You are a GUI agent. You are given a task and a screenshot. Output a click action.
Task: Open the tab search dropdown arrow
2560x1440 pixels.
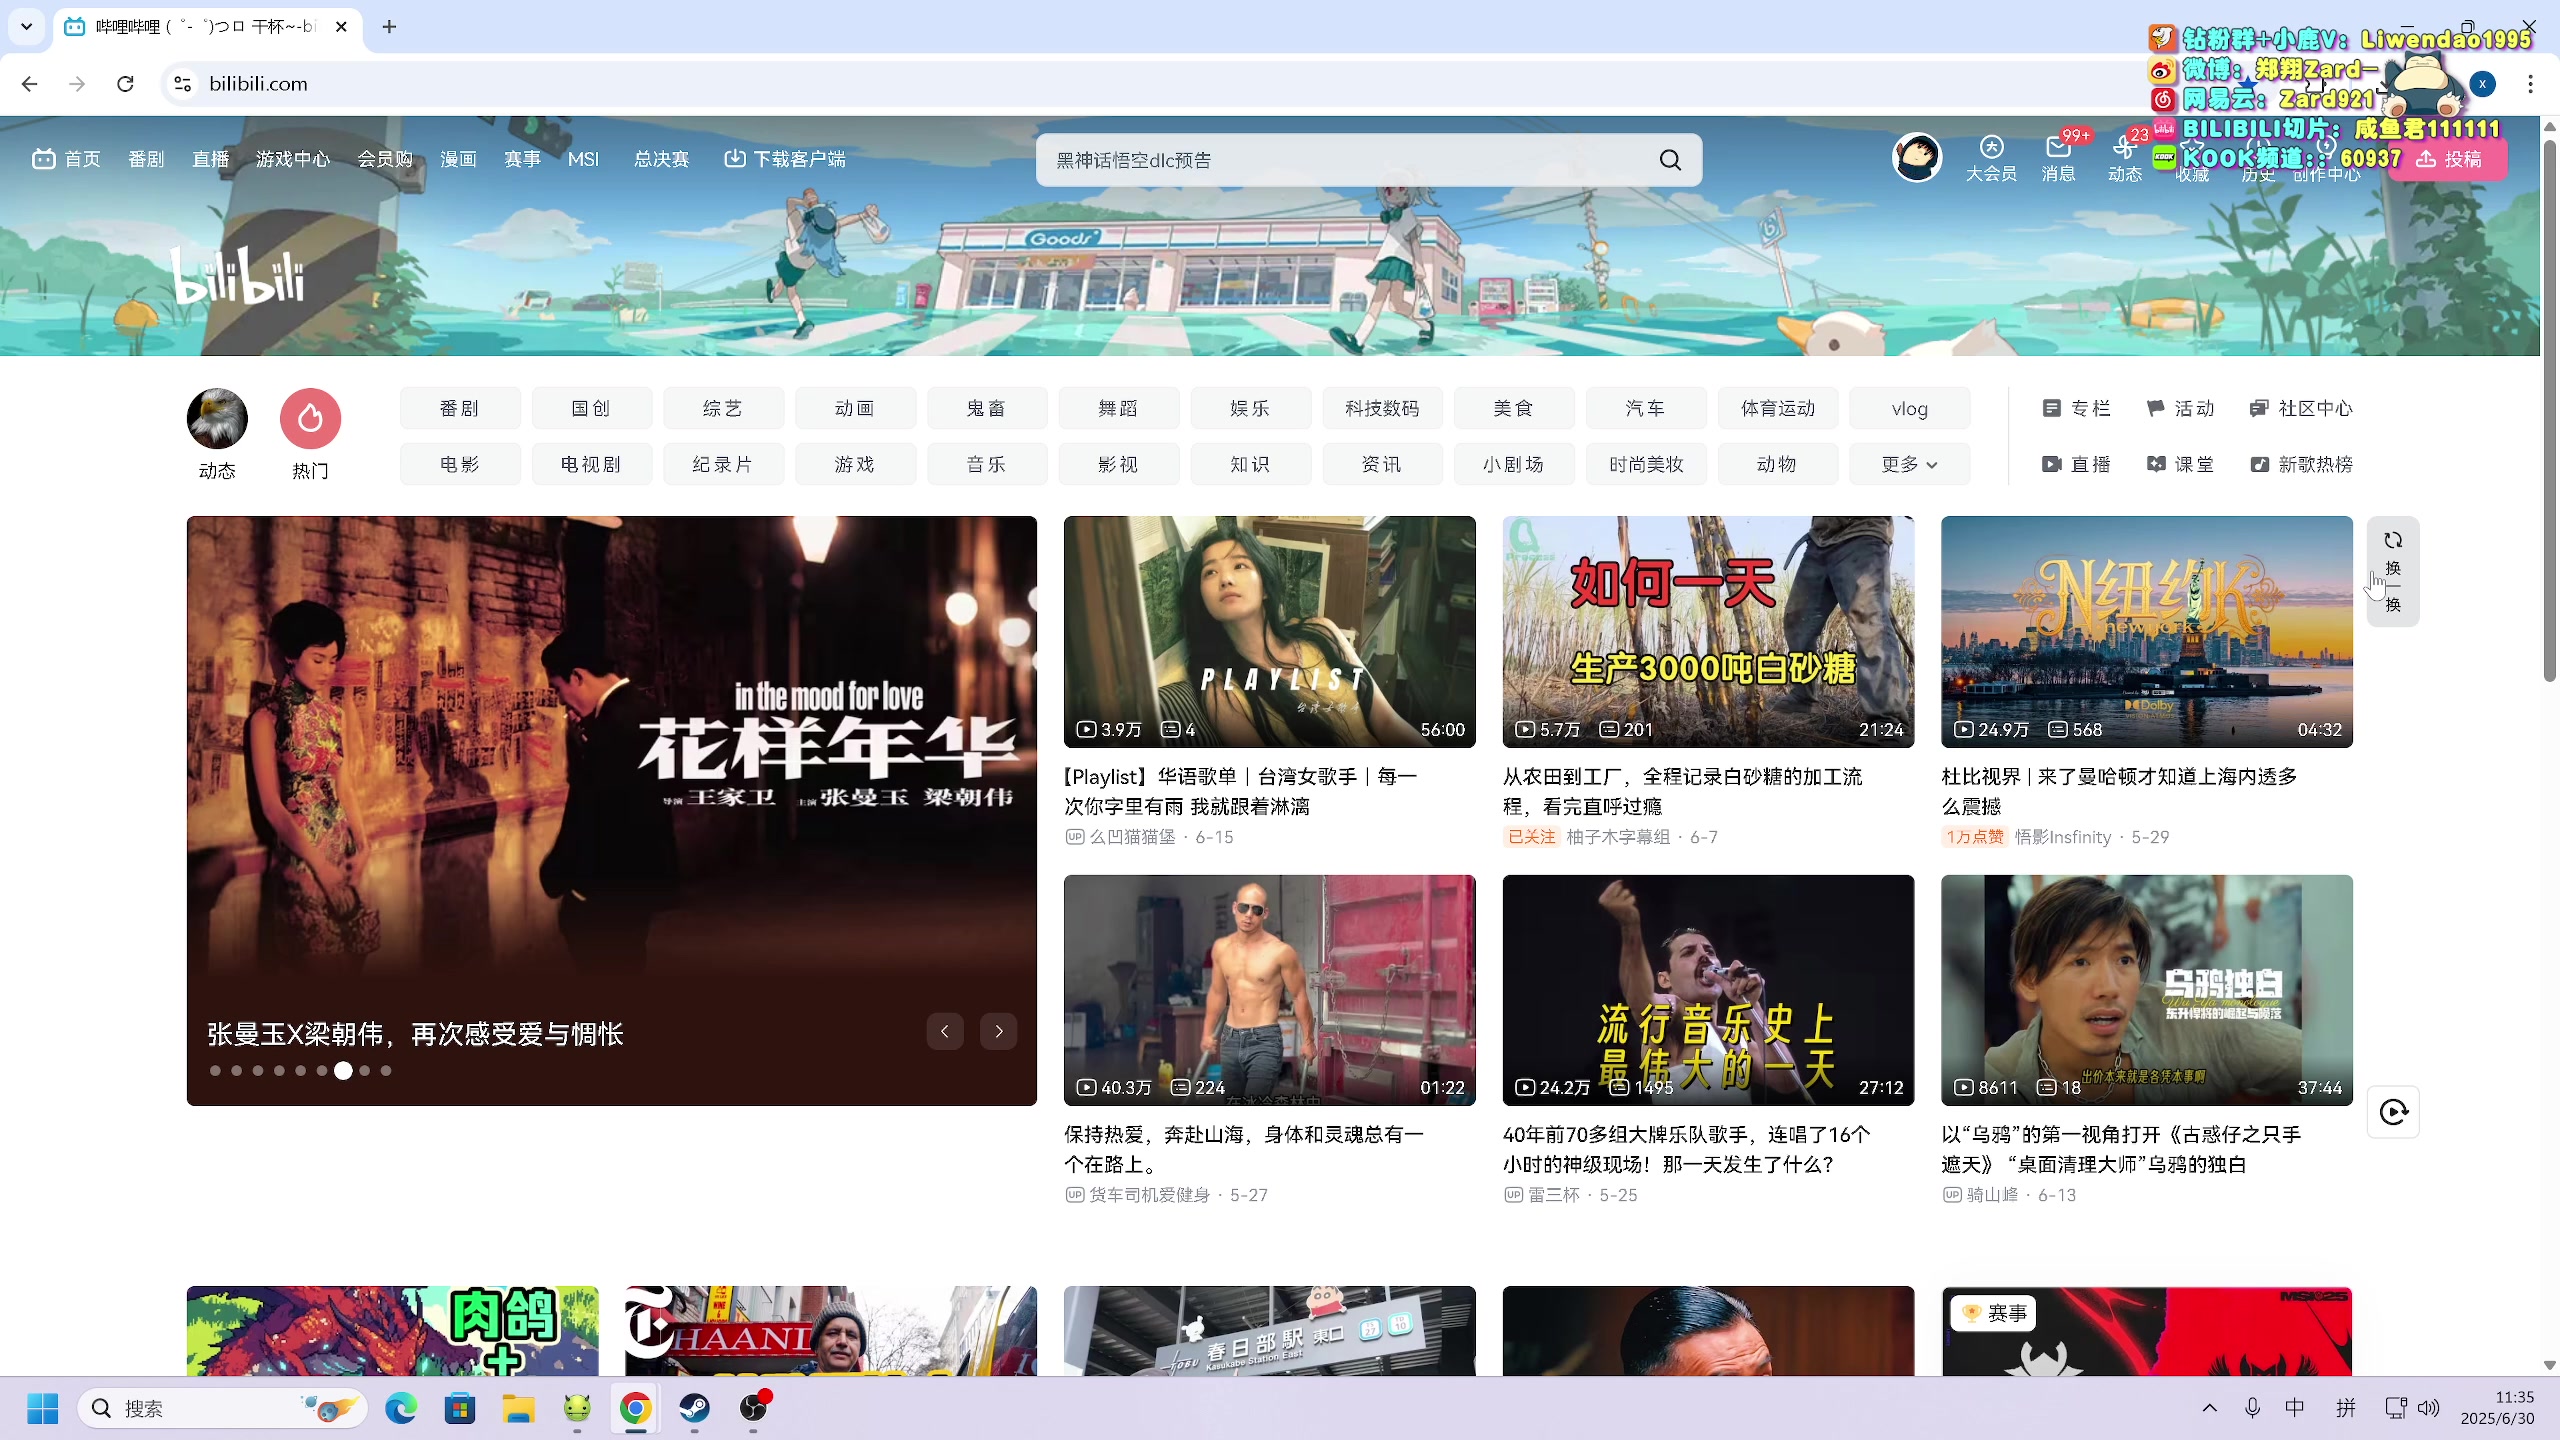click(x=27, y=27)
